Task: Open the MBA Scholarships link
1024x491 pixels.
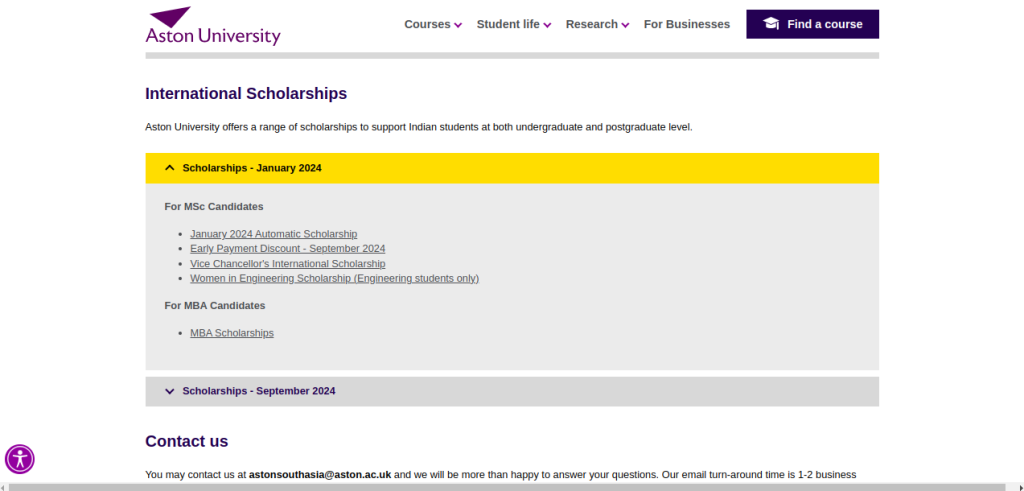Action: pos(232,333)
